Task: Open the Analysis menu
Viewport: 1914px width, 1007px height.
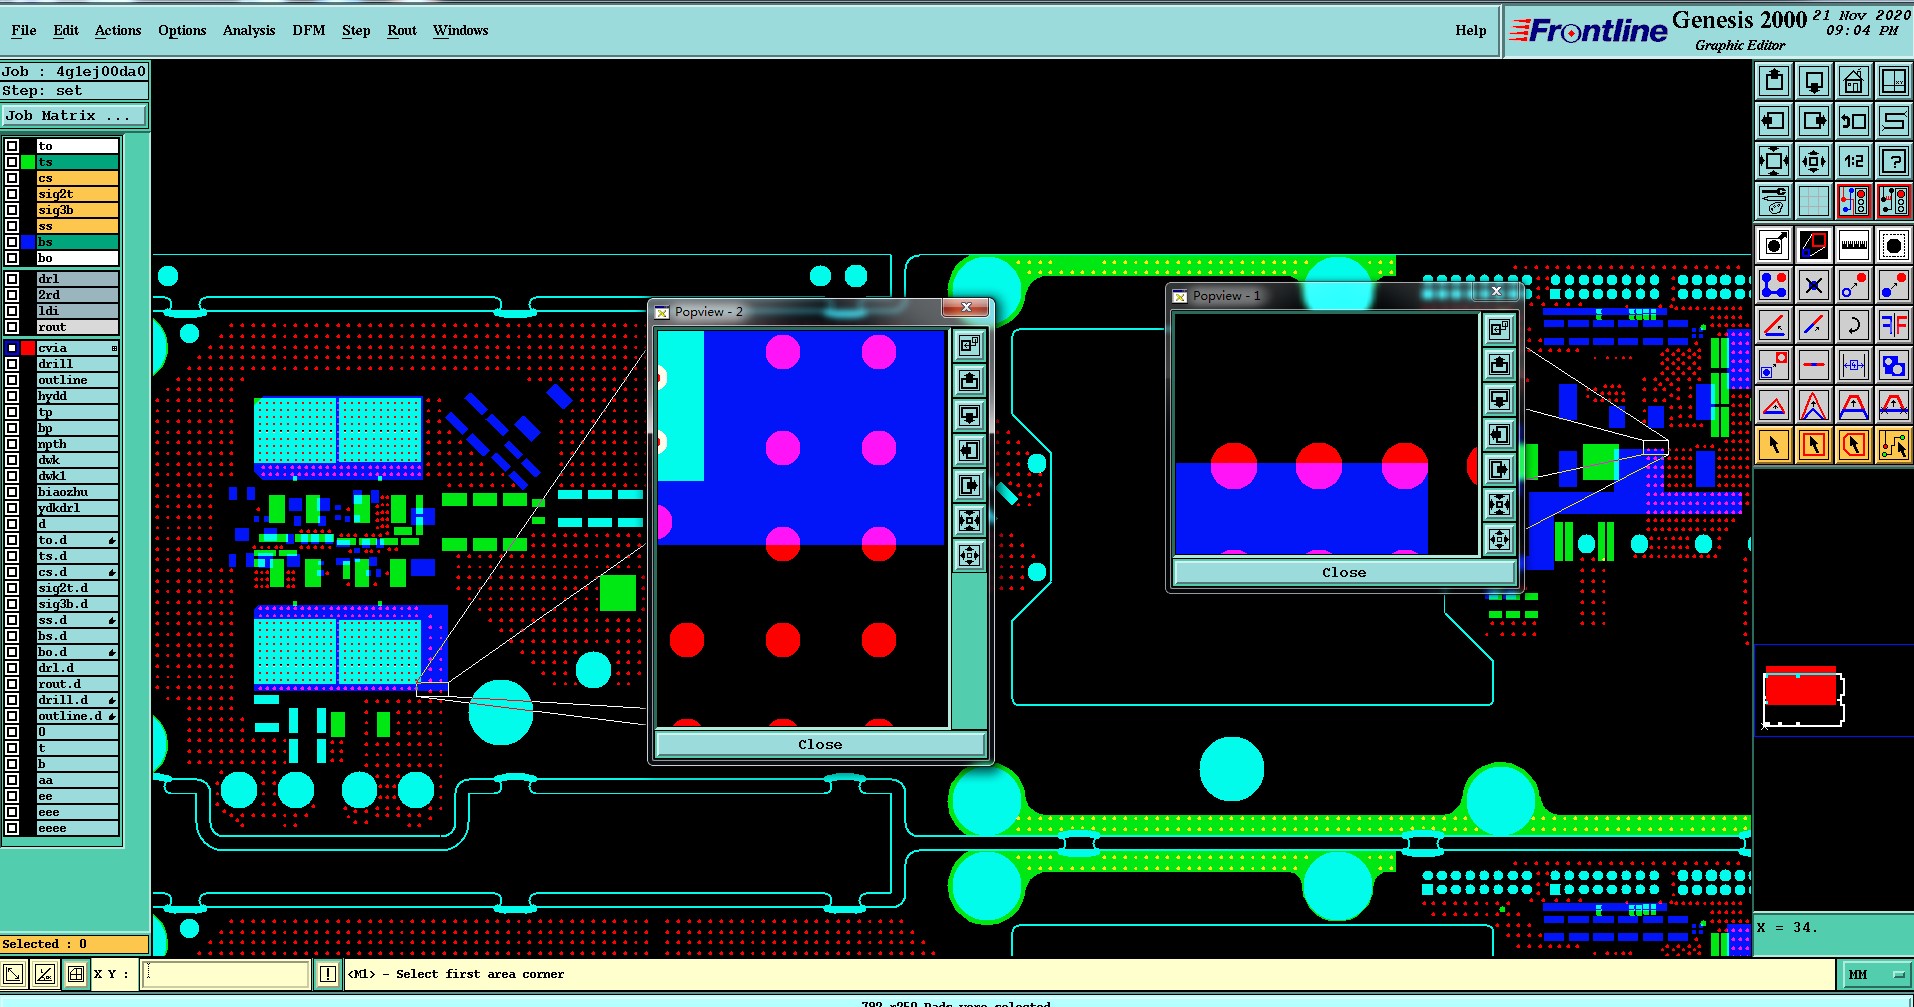Action: (249, 30)
